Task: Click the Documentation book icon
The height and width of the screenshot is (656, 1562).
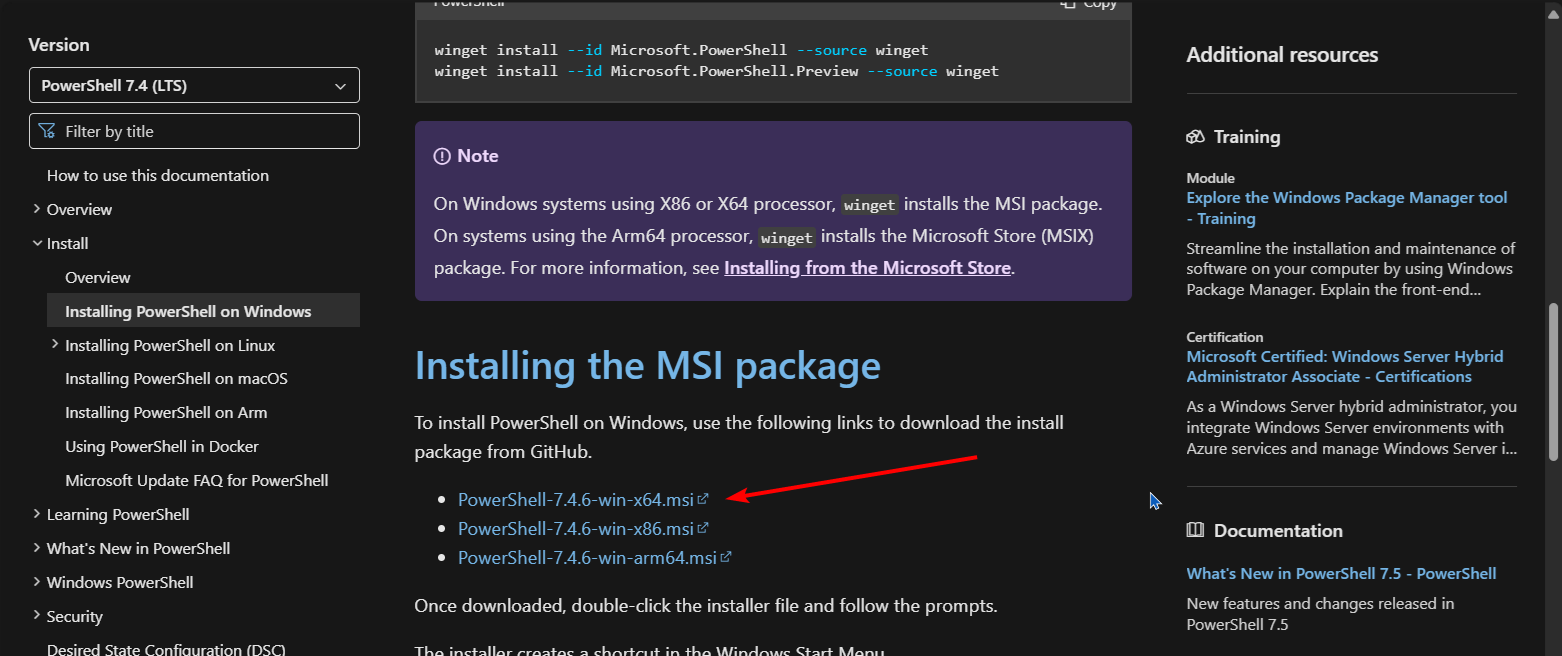Action: pos(1195,531)
